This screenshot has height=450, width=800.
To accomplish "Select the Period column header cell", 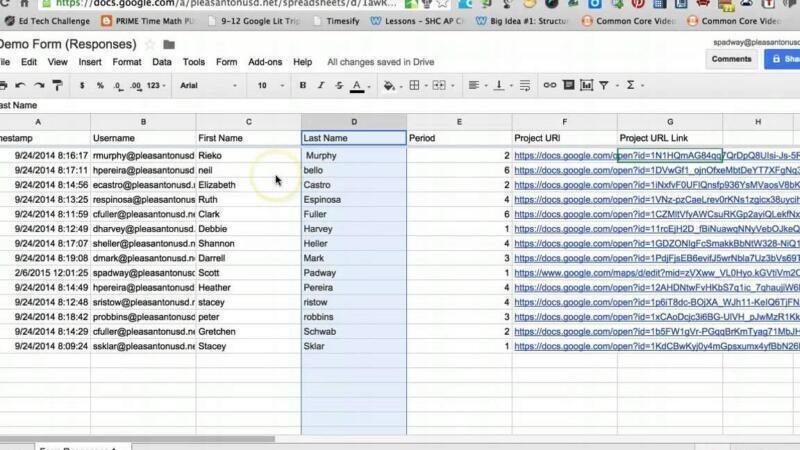I will tap(458, 138).
